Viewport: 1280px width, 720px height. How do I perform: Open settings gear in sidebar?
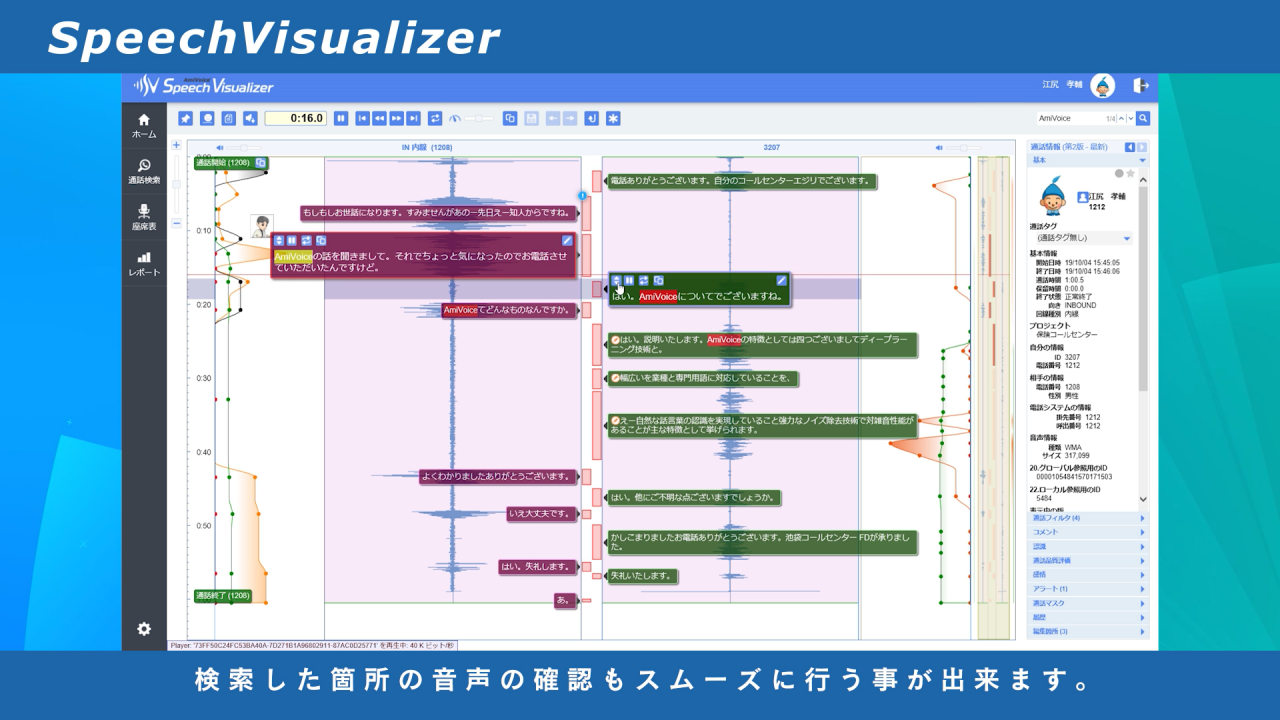[144, 629]
